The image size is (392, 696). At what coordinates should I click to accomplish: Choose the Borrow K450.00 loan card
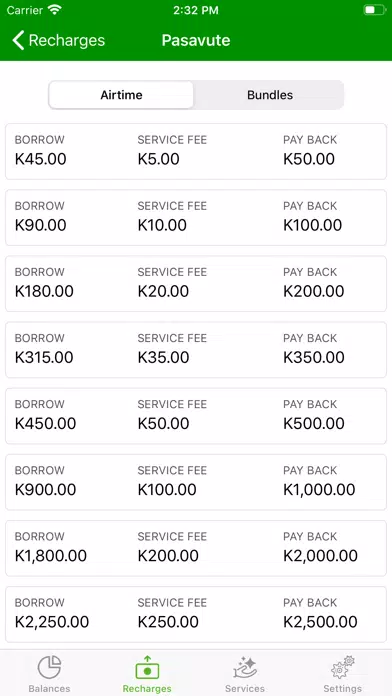pos(196,416)
